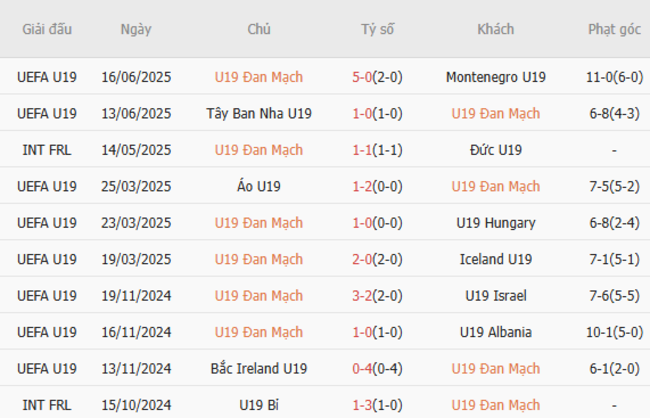Select the Đức U19 away team
Screen dimensions: 650x418
click(x=495, y=150)
